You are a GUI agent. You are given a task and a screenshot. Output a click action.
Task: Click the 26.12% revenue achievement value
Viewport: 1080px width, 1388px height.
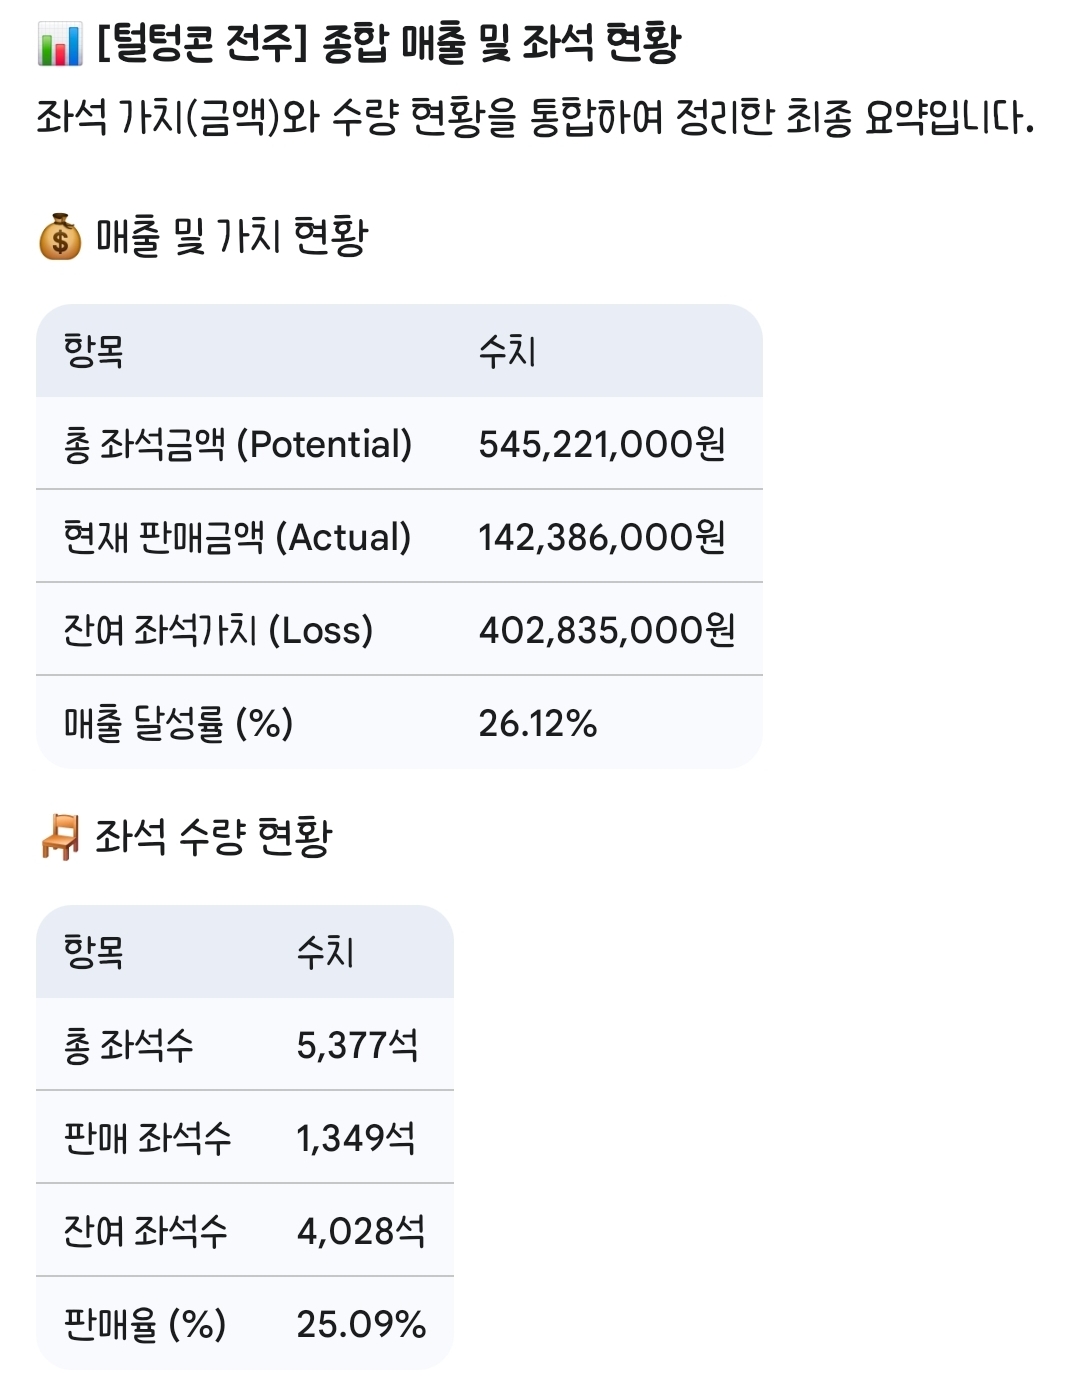coord(537,723)
